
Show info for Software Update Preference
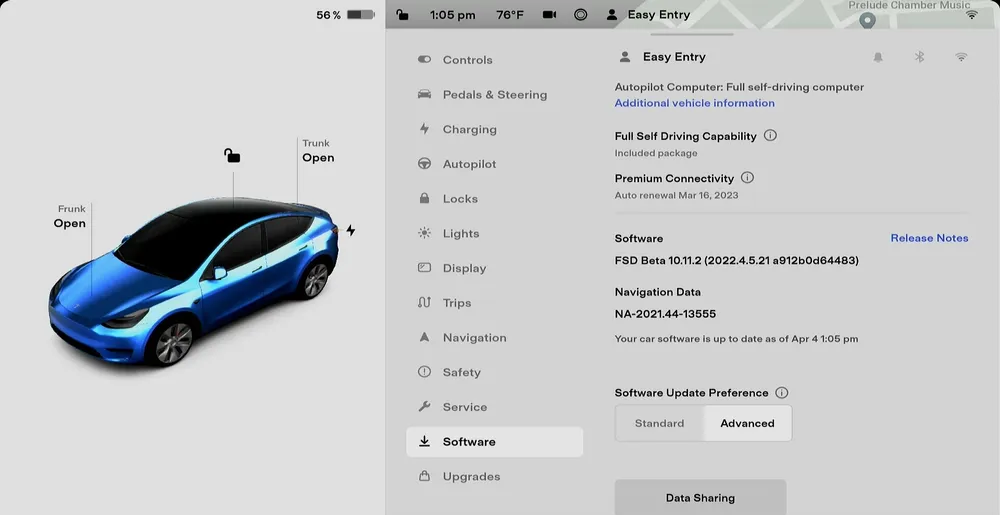(781, 393)
